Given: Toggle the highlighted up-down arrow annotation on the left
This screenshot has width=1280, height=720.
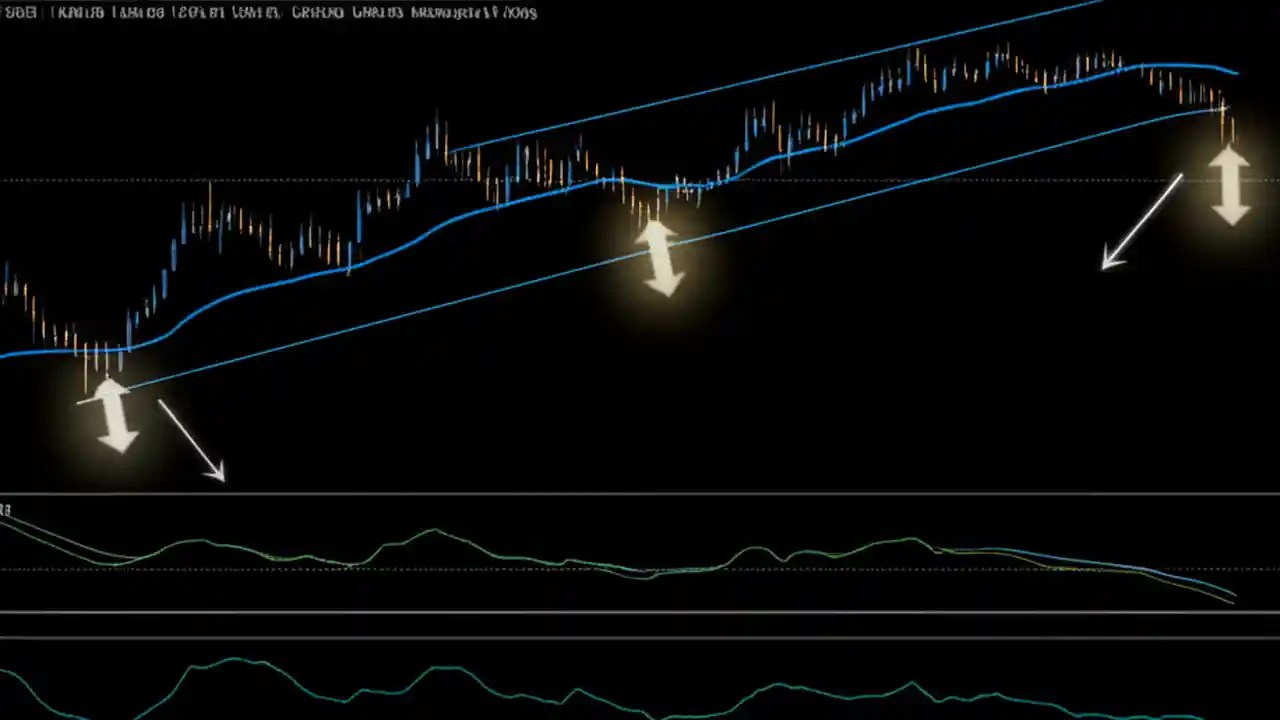Looking at the screenshot, I should click(113, 412).
